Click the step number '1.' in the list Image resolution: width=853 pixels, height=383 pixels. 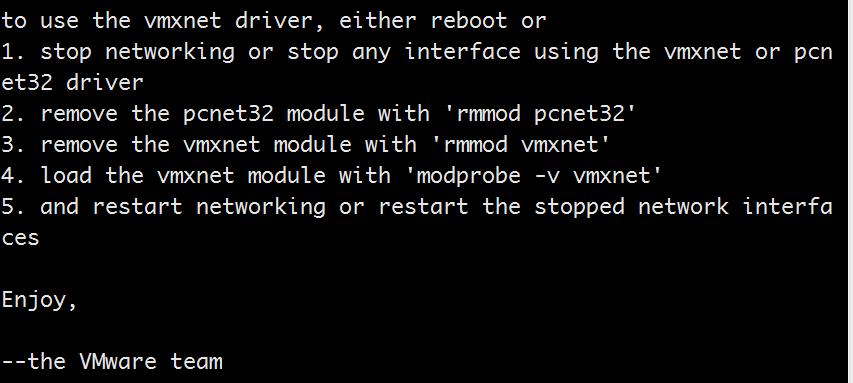(x=13, y=52)
